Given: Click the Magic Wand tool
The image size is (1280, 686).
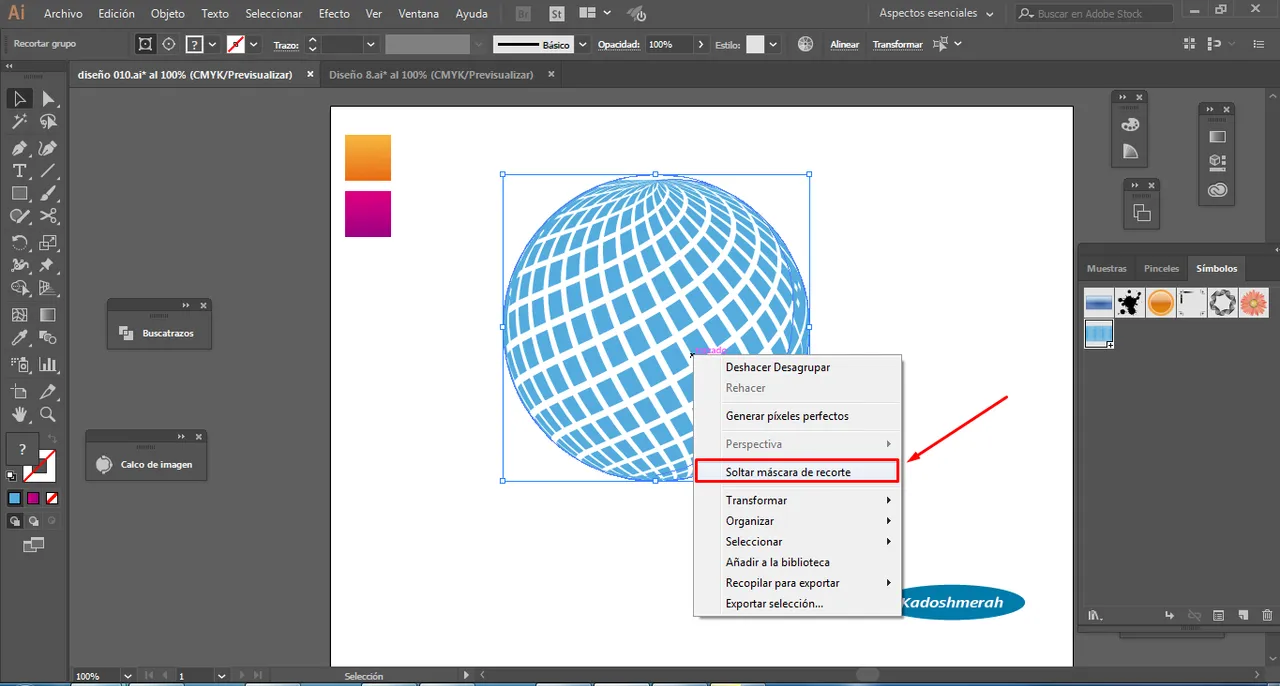Looking at the screenshot, I should tap(19, 122).
